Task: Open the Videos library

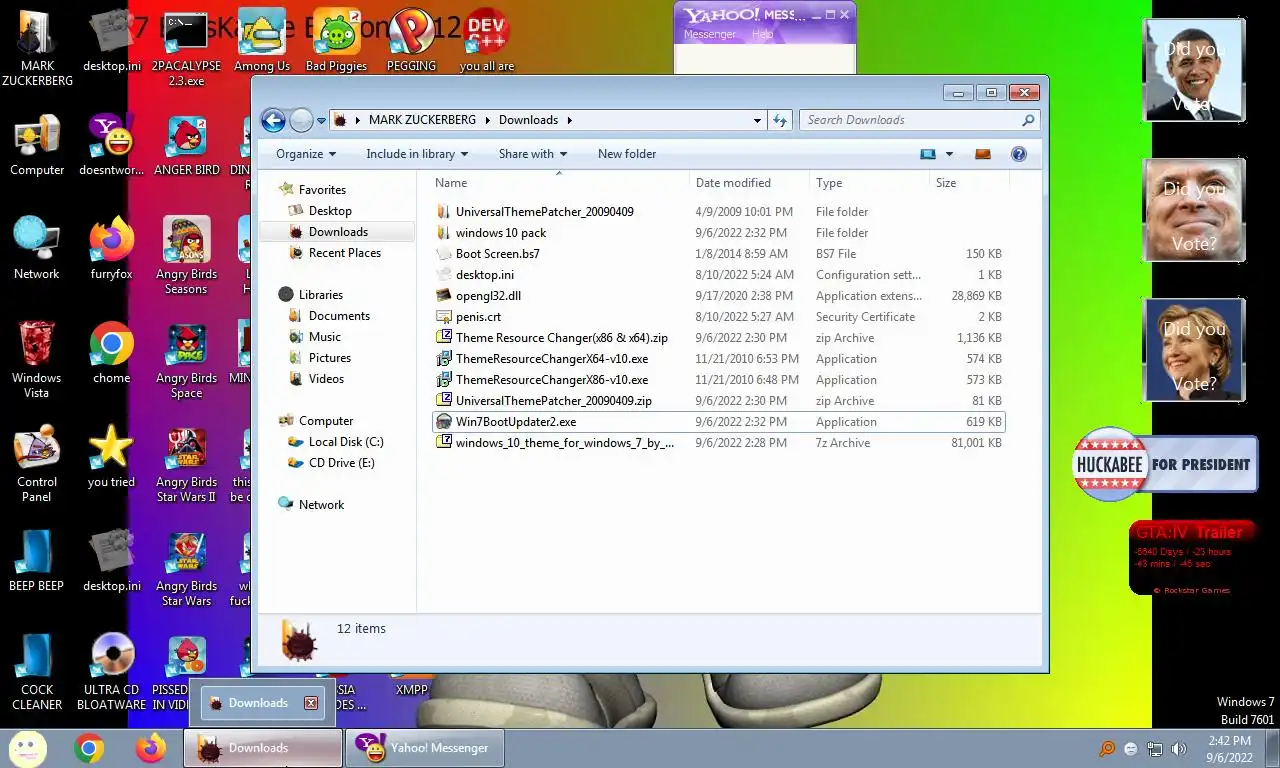Action: point(326,379)
